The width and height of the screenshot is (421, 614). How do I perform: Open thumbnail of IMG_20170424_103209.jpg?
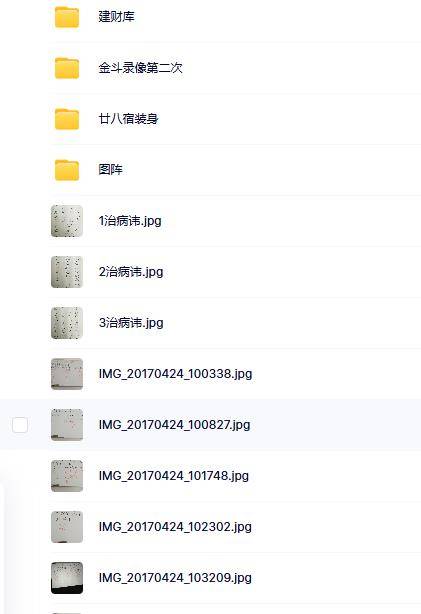tap(67, 578)
